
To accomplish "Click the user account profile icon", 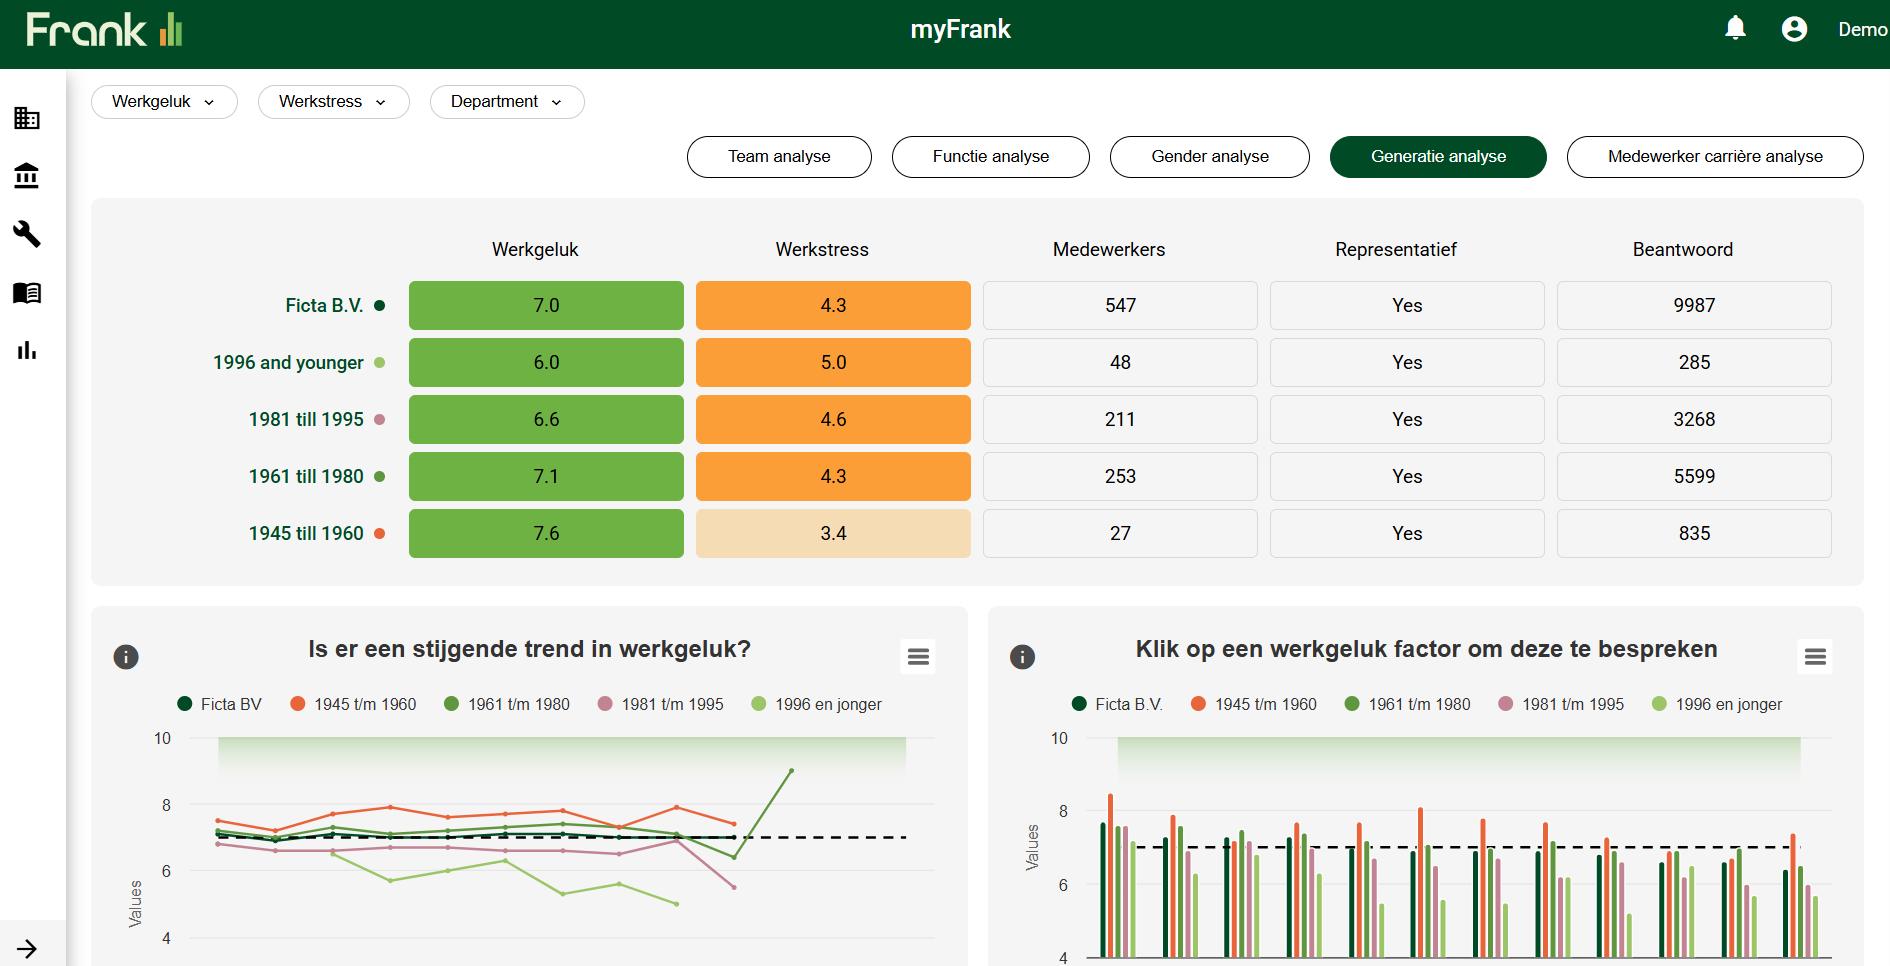I will pos(1794,29).
